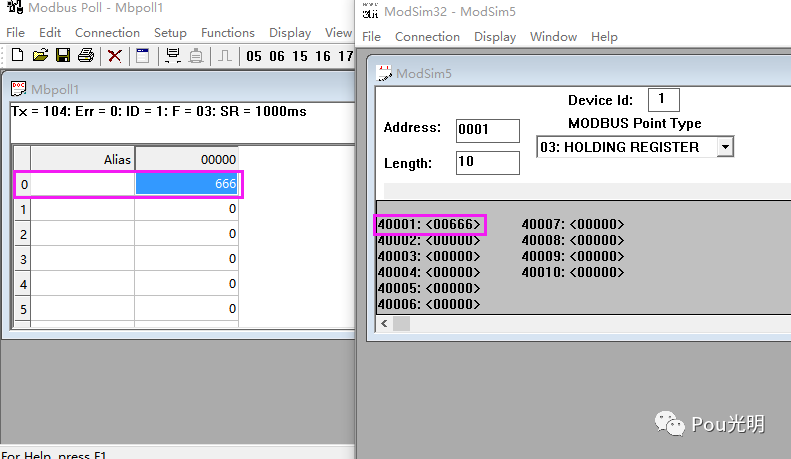Click register 40009 entry
Viewport: 791px width, 459px height.
(x=573, y=256)
